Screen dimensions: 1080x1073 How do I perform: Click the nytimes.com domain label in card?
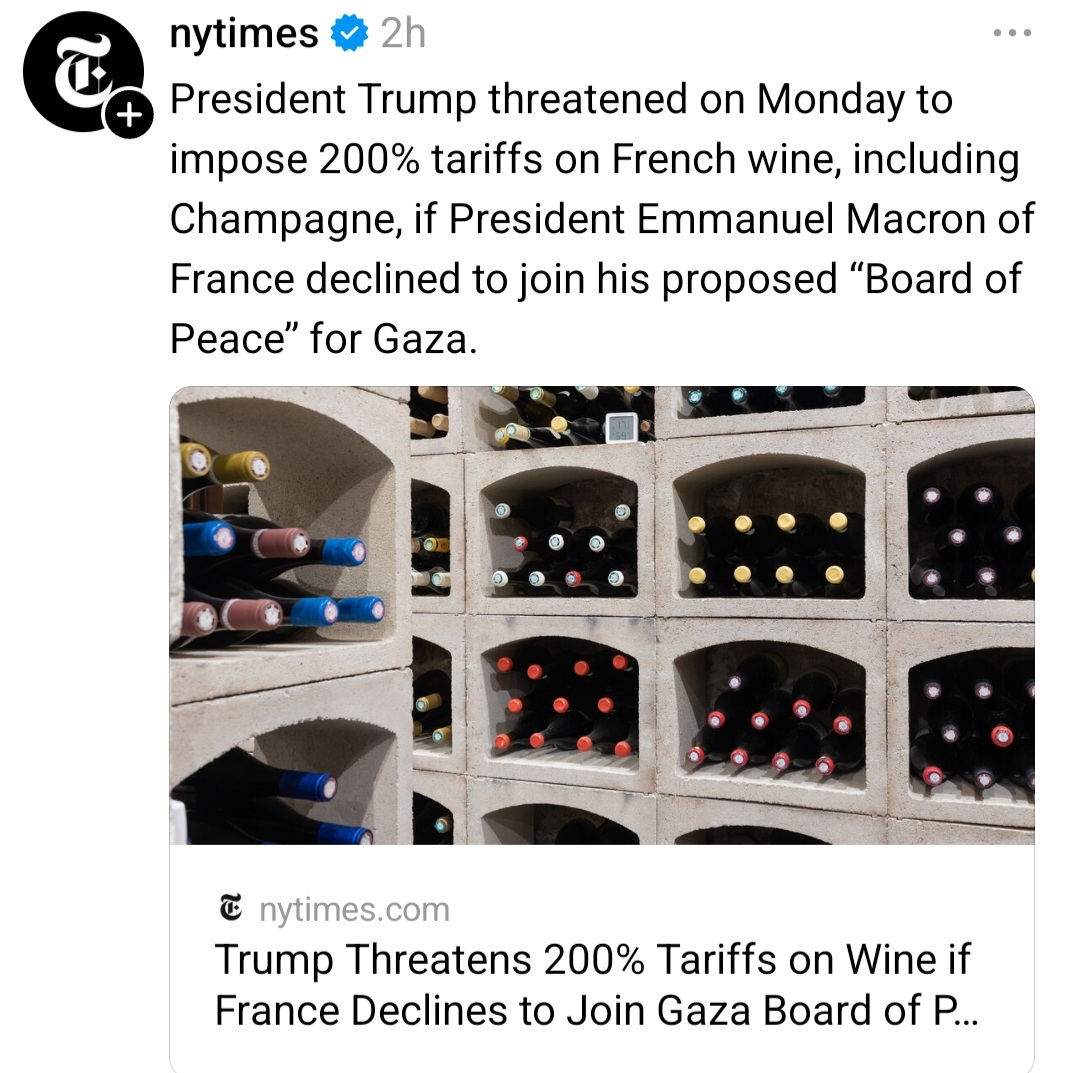[354, 910]
